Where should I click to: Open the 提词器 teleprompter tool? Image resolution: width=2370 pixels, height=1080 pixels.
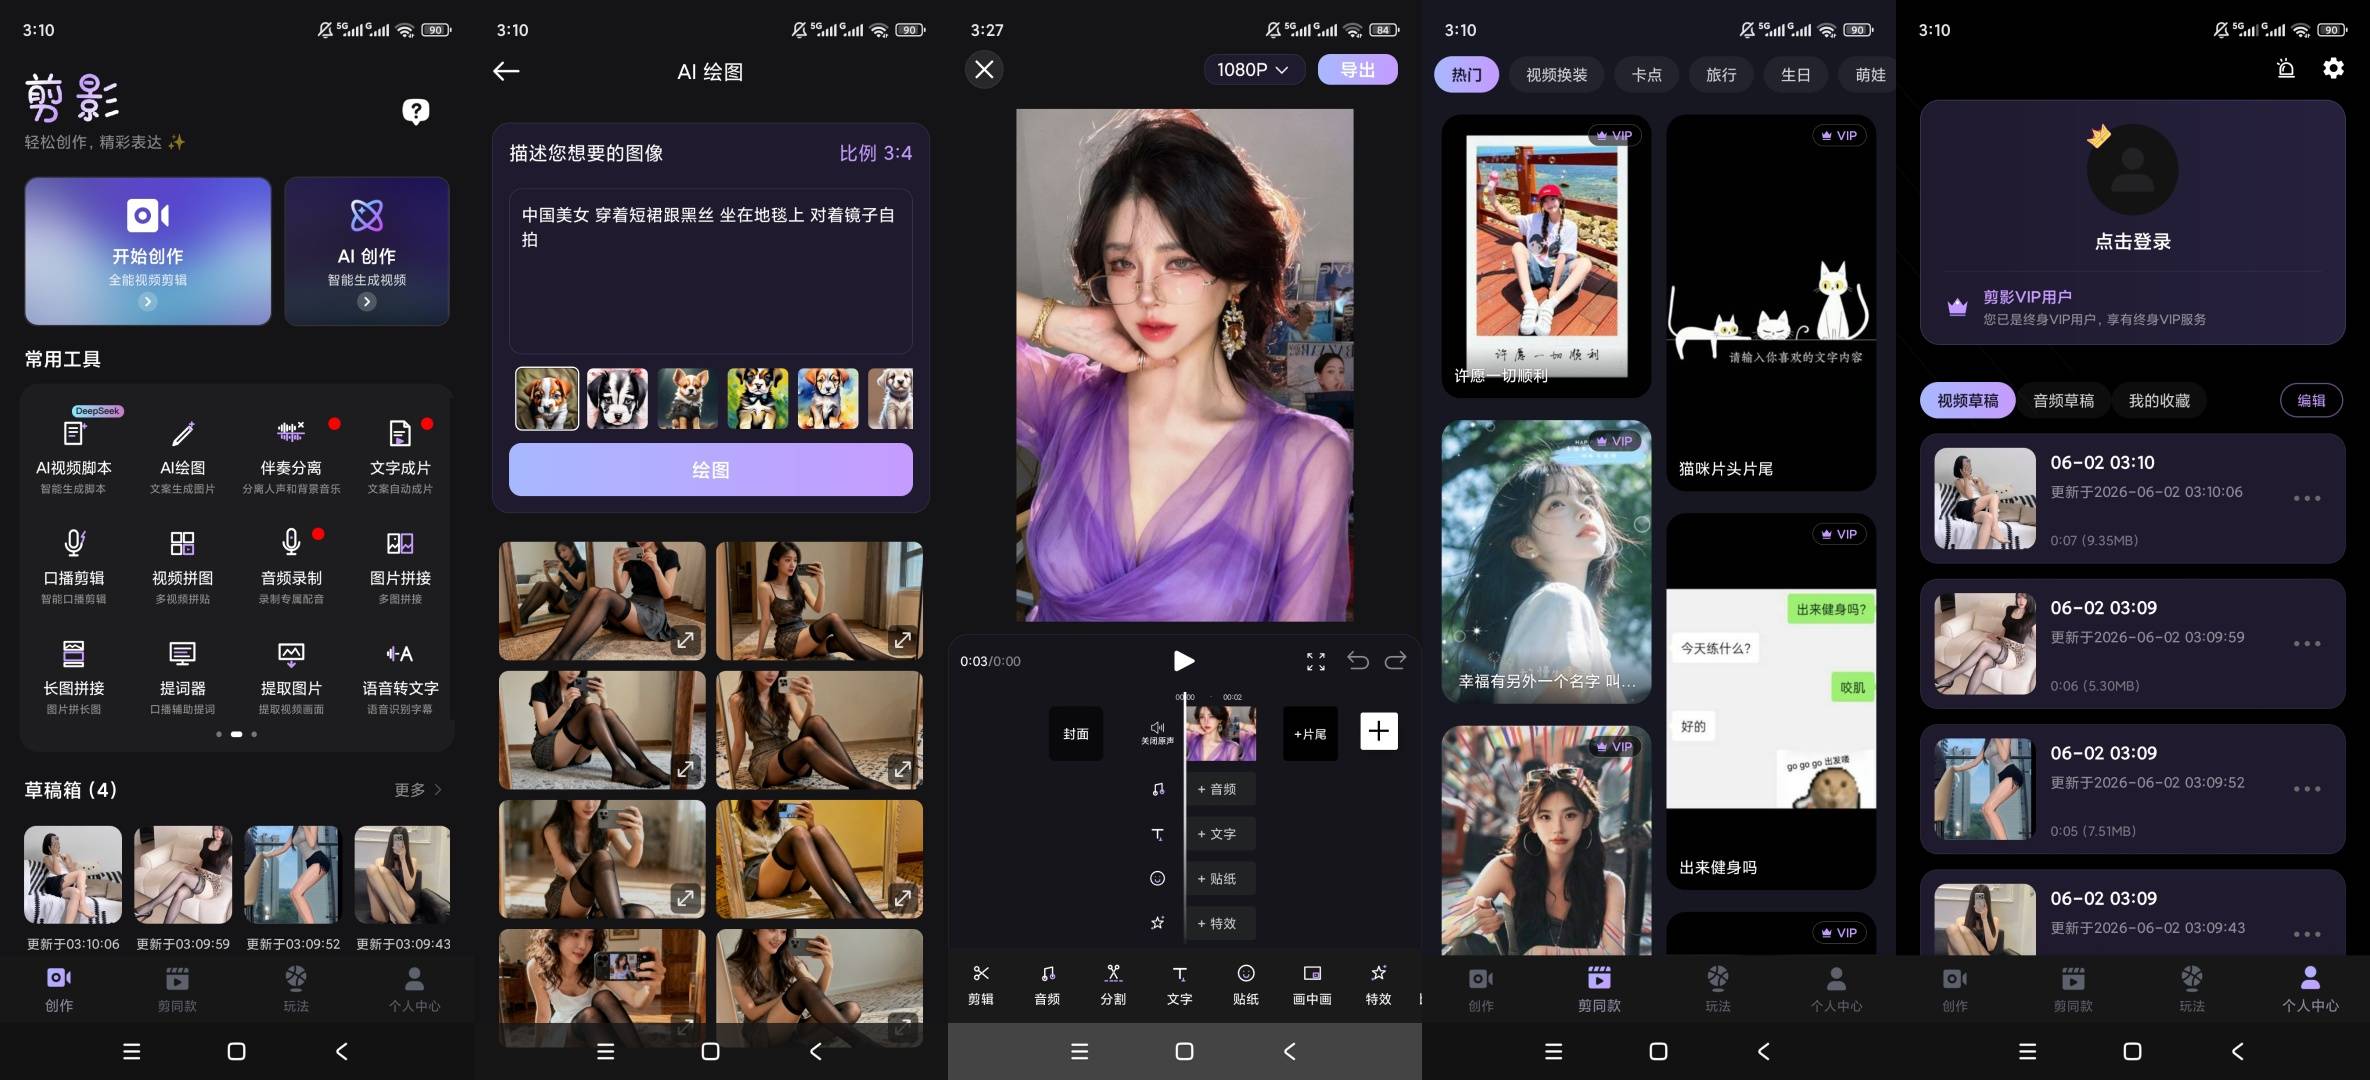pos(182,676)
